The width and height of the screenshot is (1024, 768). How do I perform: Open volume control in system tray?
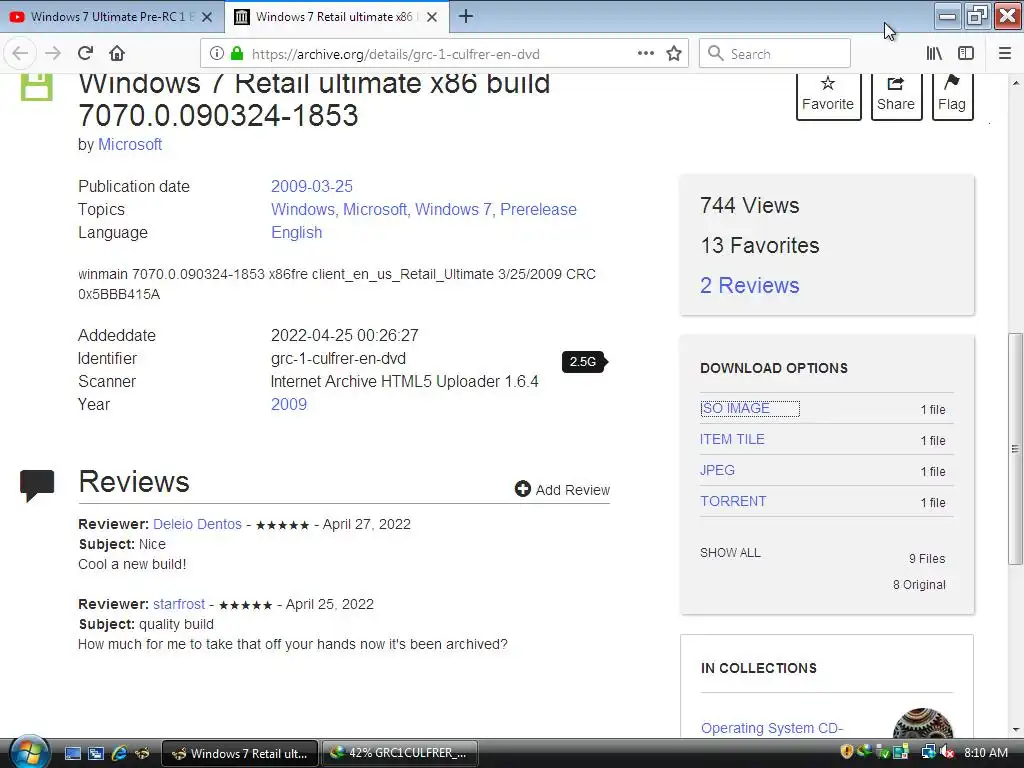point(948,753)
